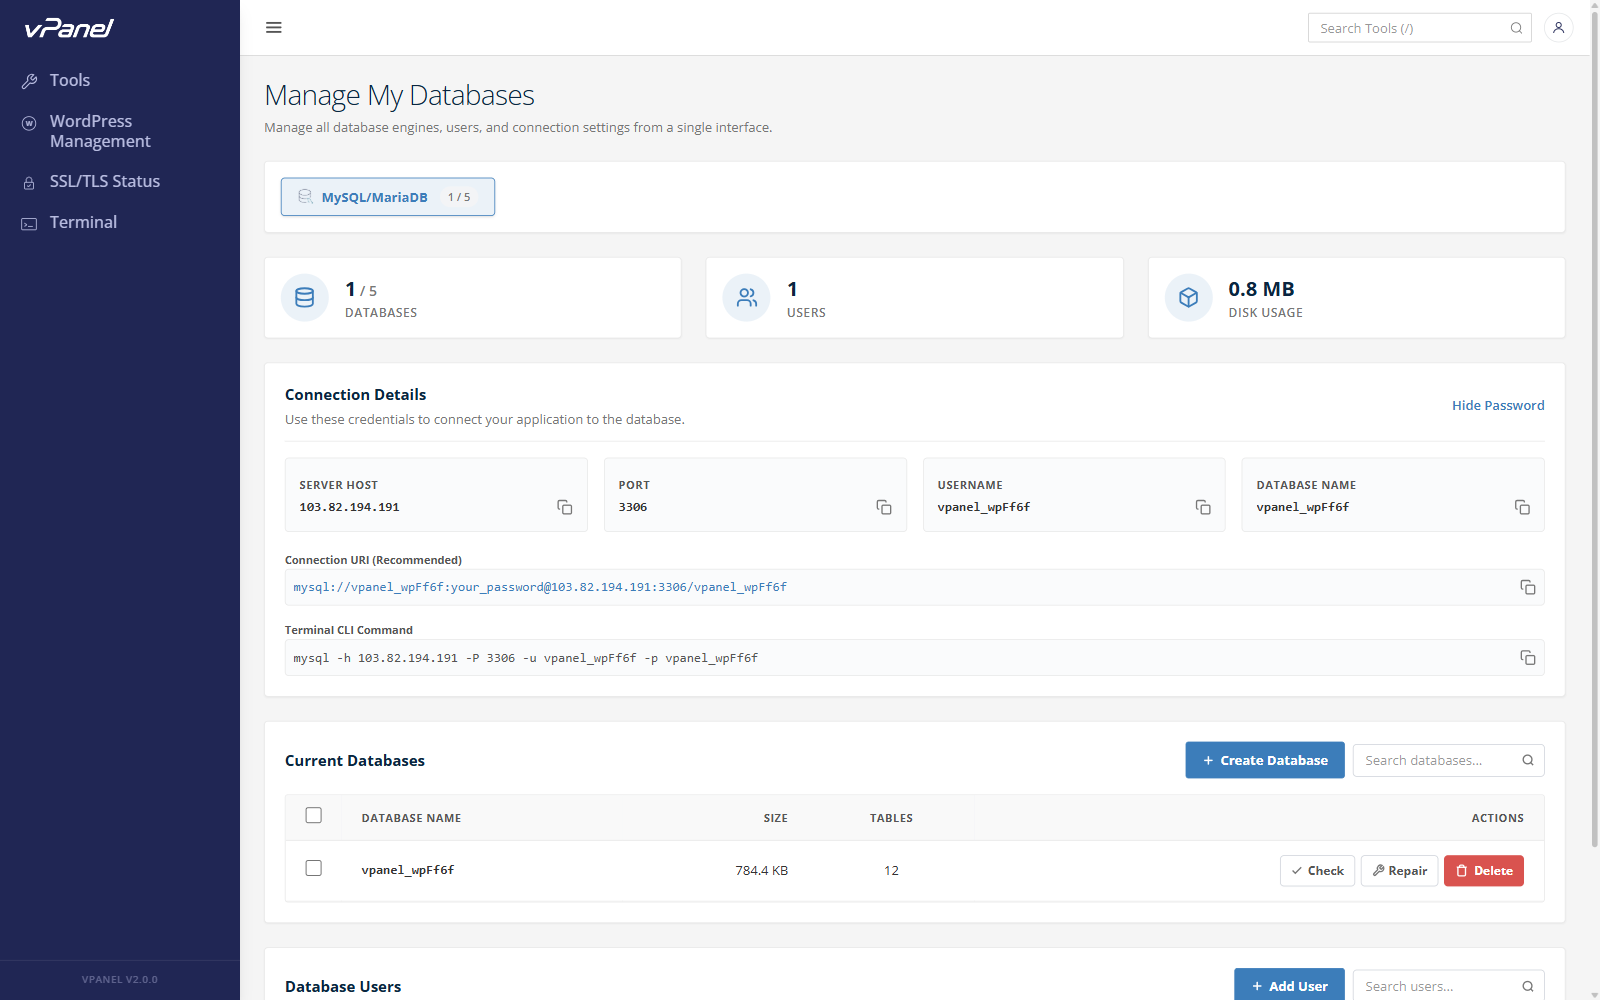Click the page vertical scrollbar

1594,430
